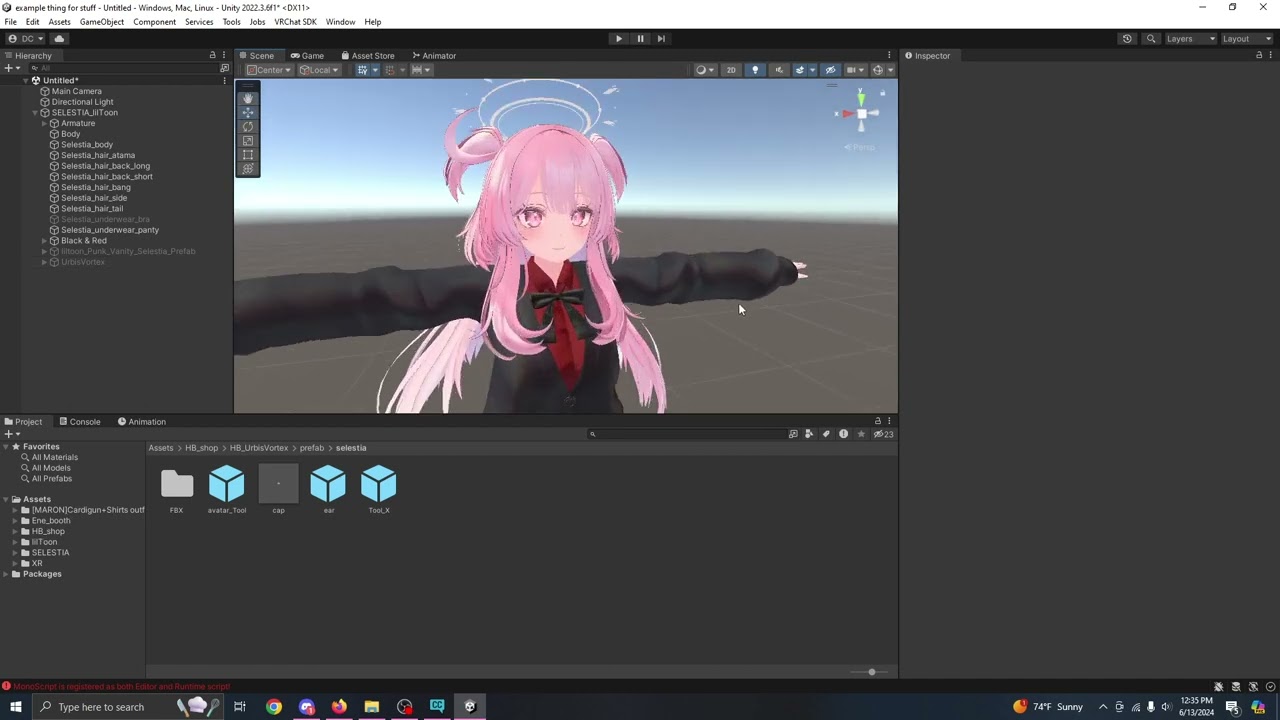Open the Layout dropdown
The height and width of the screenshot is (720, 1280).
[x=1246, y=39]
